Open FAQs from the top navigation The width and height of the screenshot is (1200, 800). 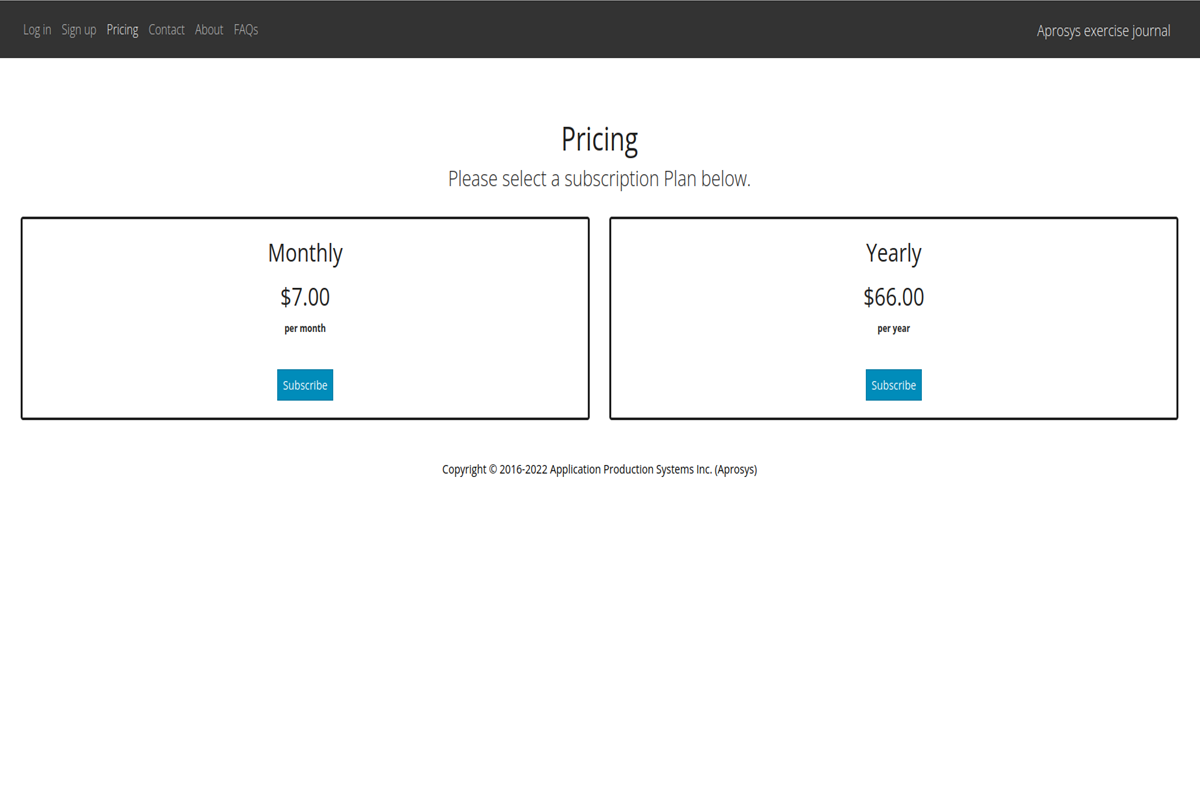coord(246,30)
